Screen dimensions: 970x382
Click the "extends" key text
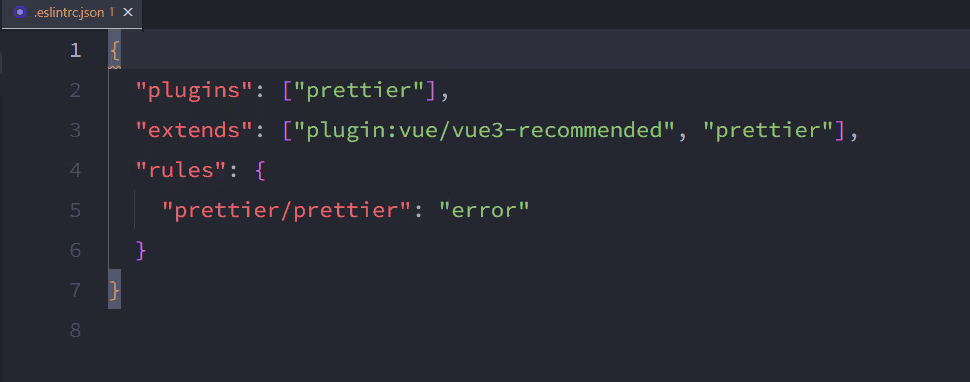(187, 131)
